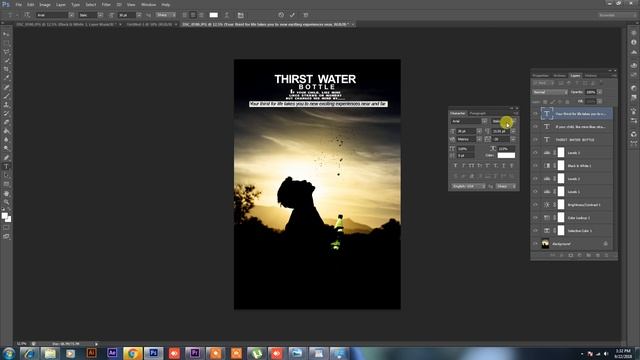Open the Character panel font family dropdown
The height and width of the screenshot is (360, 640).
[484, 121]
